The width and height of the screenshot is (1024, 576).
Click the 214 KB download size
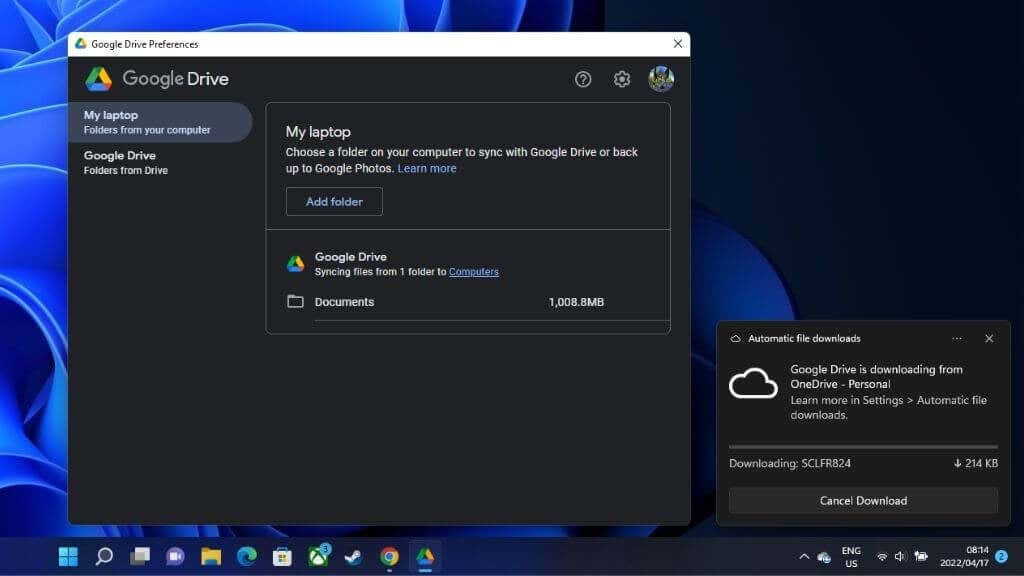[976, 463]
